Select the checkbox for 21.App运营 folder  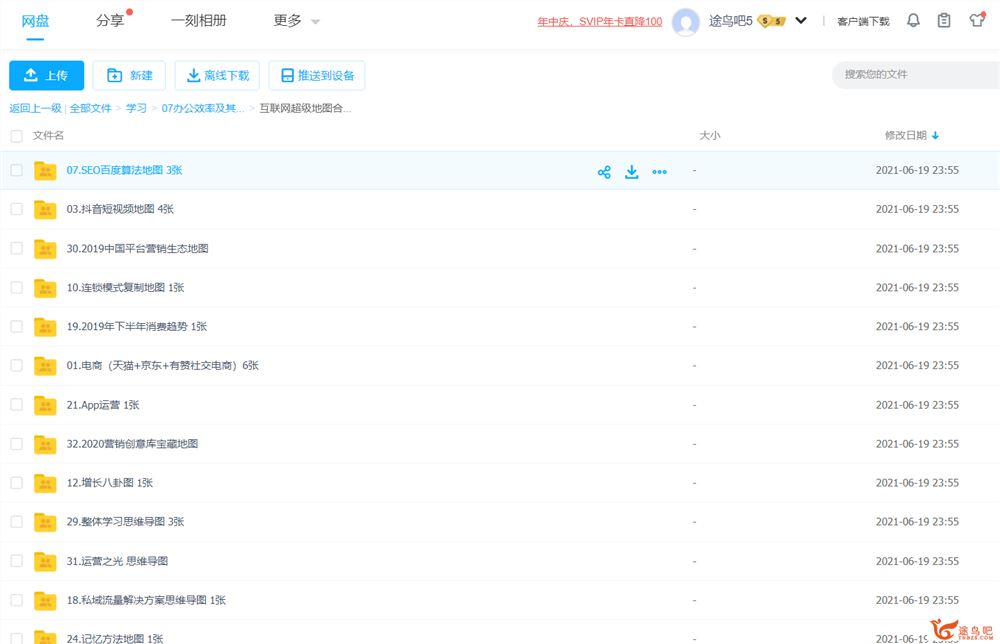pyautogui.click(x=16, y=405)
